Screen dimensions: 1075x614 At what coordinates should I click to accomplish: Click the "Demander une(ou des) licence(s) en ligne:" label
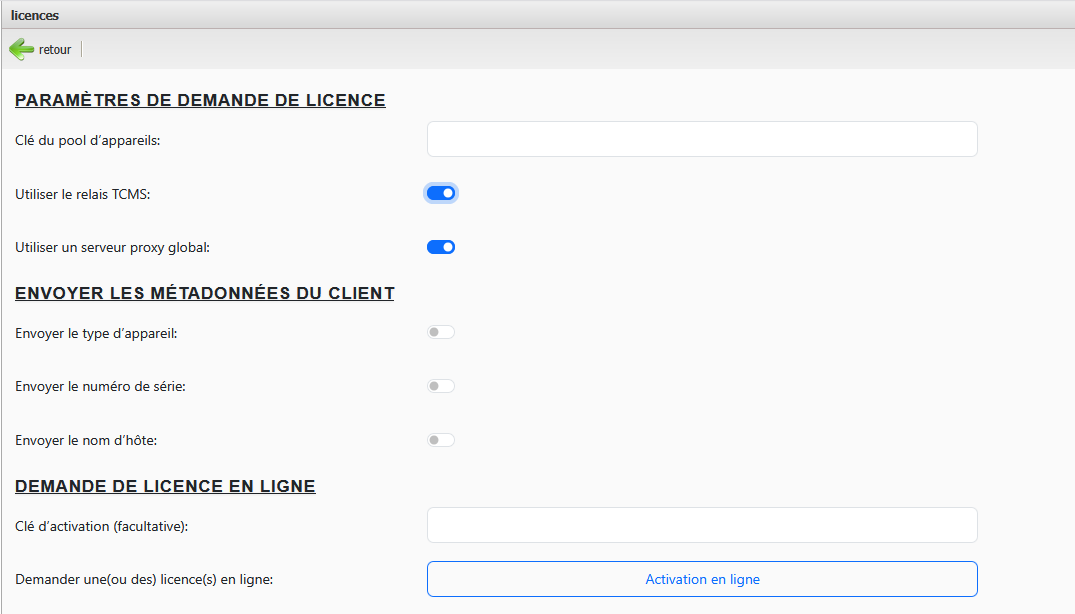144,579
